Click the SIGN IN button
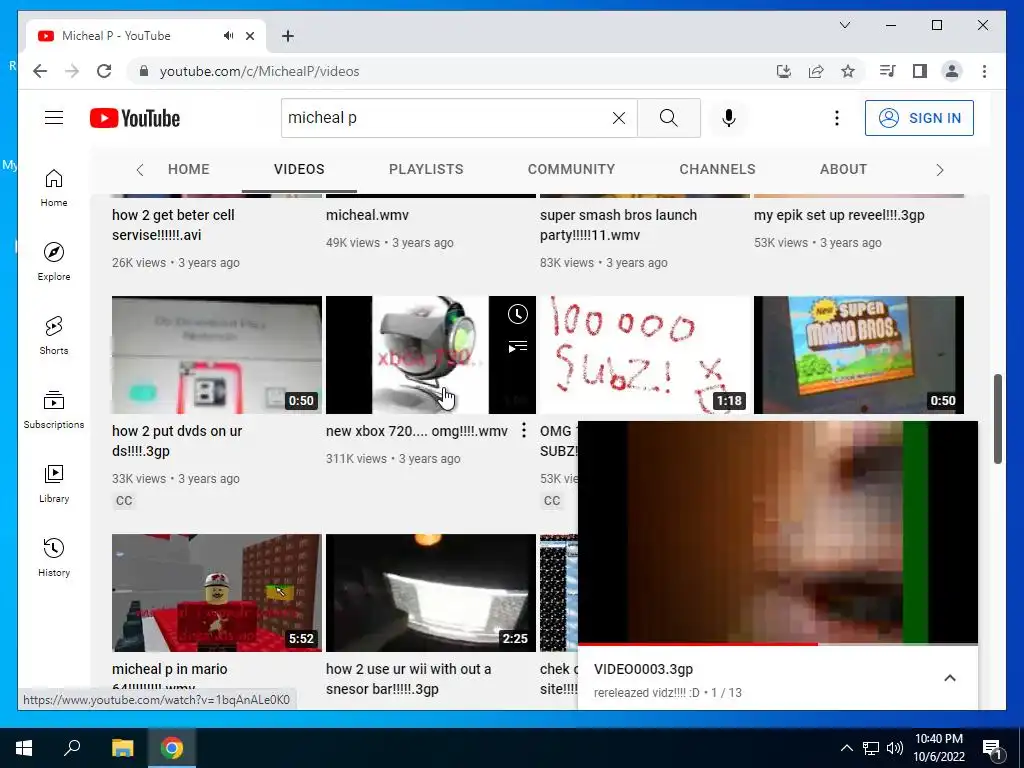The image size is (1024, 768). click(919, 118)
